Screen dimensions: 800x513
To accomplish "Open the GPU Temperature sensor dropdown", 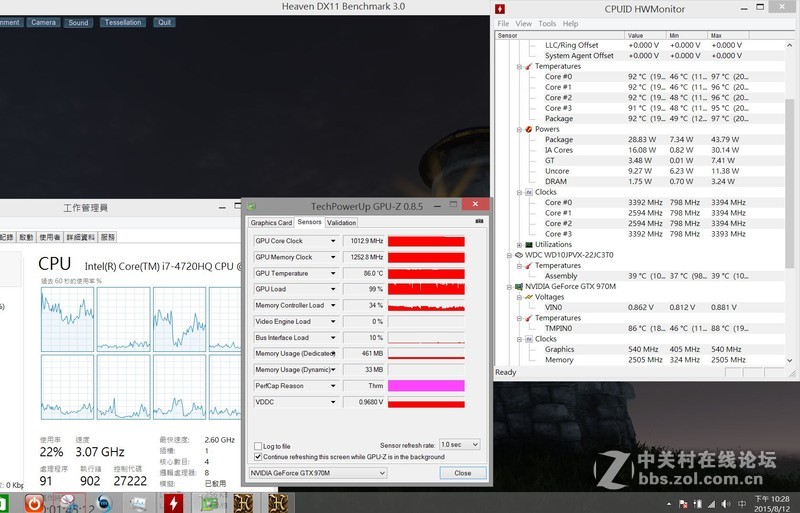I will [333, 273].
